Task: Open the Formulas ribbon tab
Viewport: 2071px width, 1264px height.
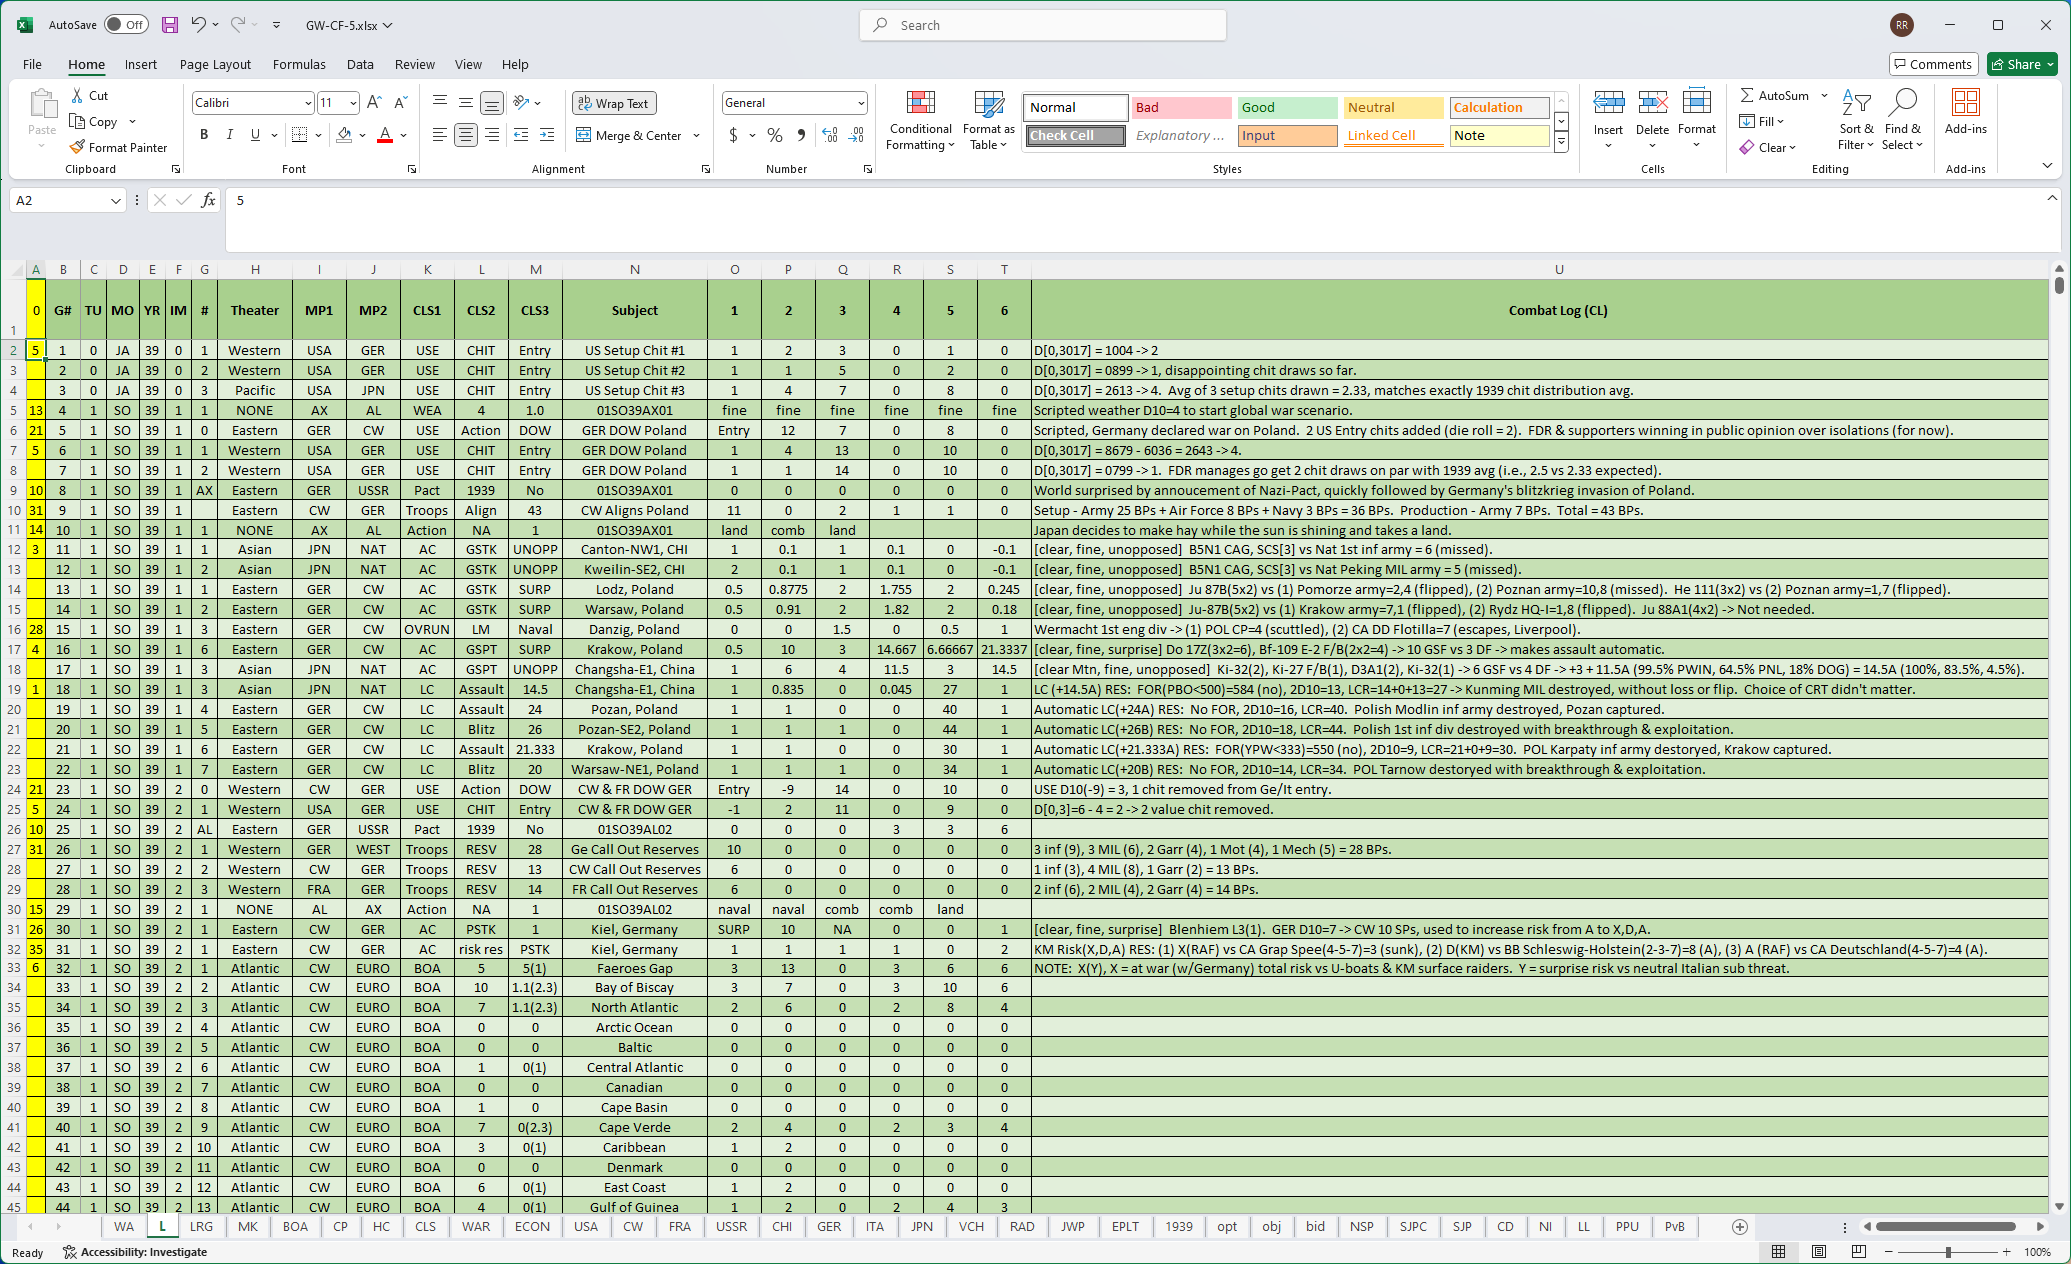Action: tap(299, 64)
